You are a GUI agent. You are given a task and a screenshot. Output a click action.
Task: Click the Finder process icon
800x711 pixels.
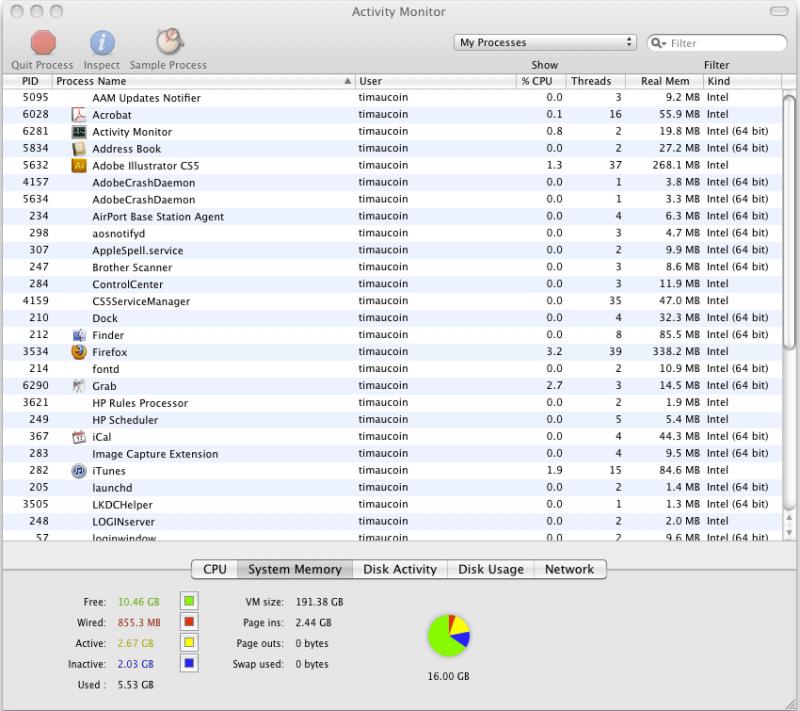pyautogui.click(x=79, y=335)
